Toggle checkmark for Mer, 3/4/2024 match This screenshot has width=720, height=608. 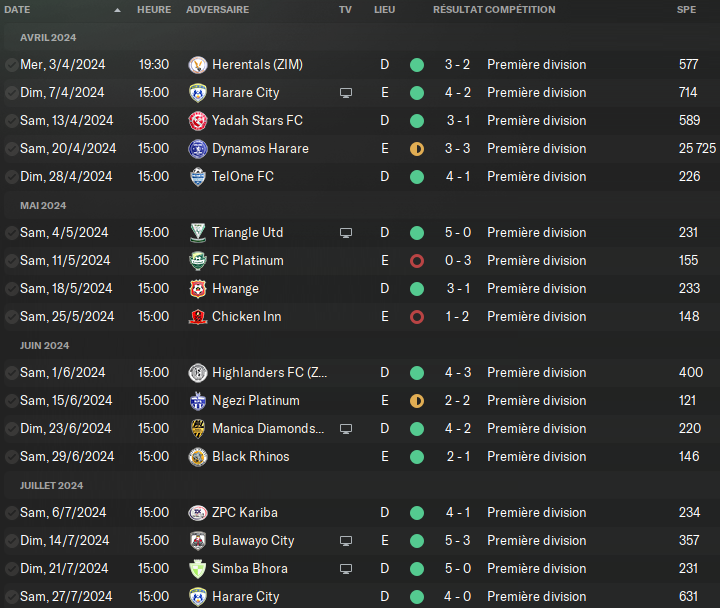(11, 65)
